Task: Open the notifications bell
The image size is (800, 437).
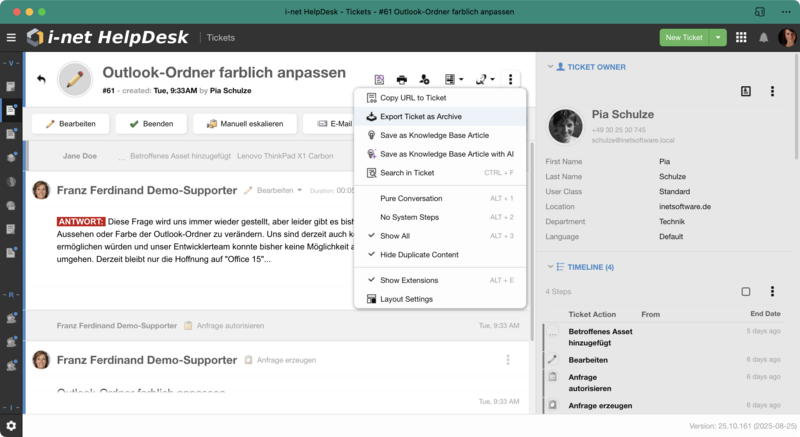Action: pyautogui.click(x=764, y=37)
